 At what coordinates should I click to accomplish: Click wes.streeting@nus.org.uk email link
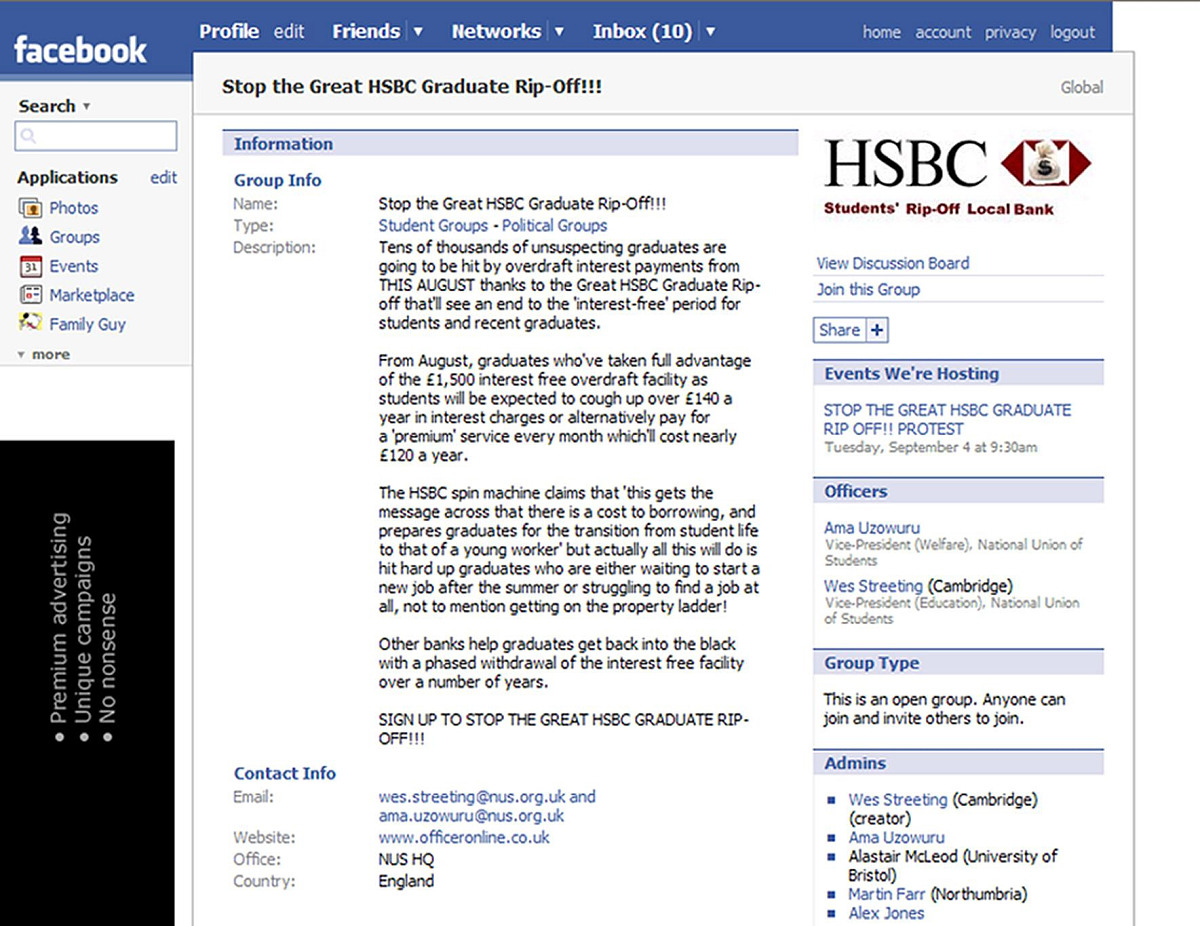pyautogui.click(x=472, y=797)
